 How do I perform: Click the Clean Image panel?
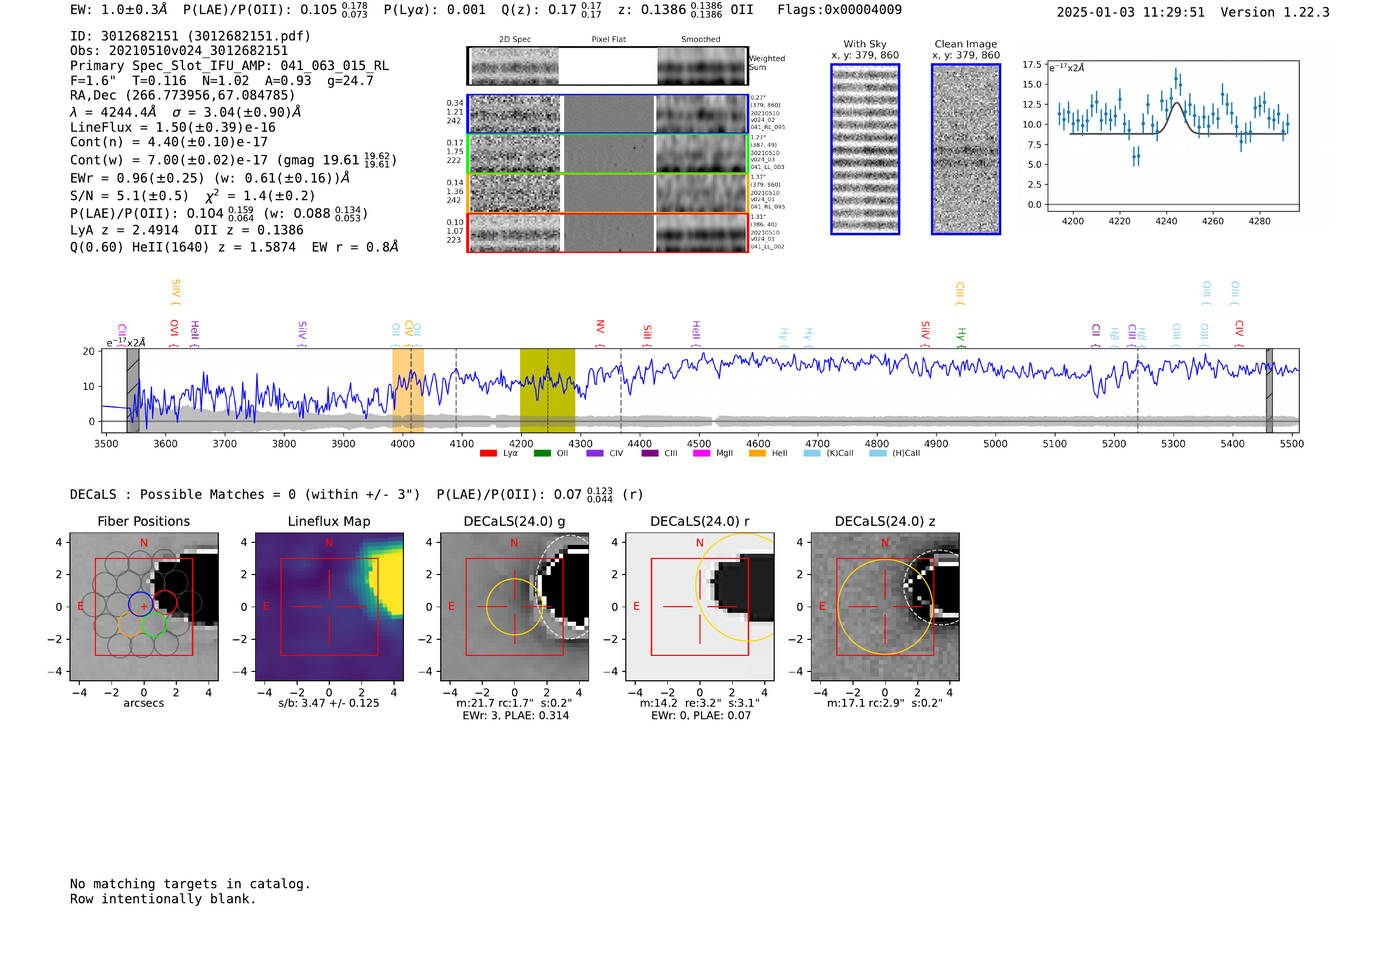[966, 149]
